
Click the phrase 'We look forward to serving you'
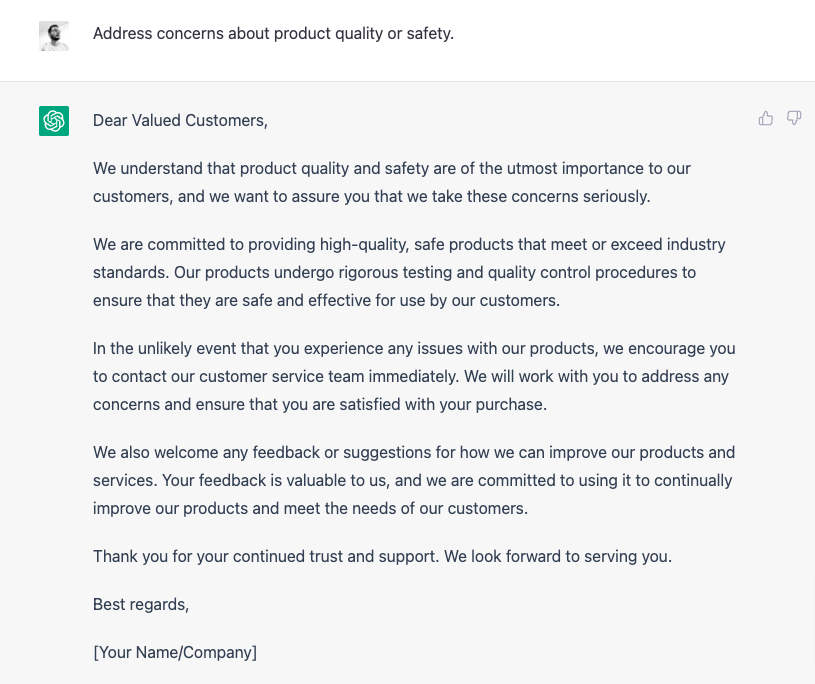click(x=558, y=557)
